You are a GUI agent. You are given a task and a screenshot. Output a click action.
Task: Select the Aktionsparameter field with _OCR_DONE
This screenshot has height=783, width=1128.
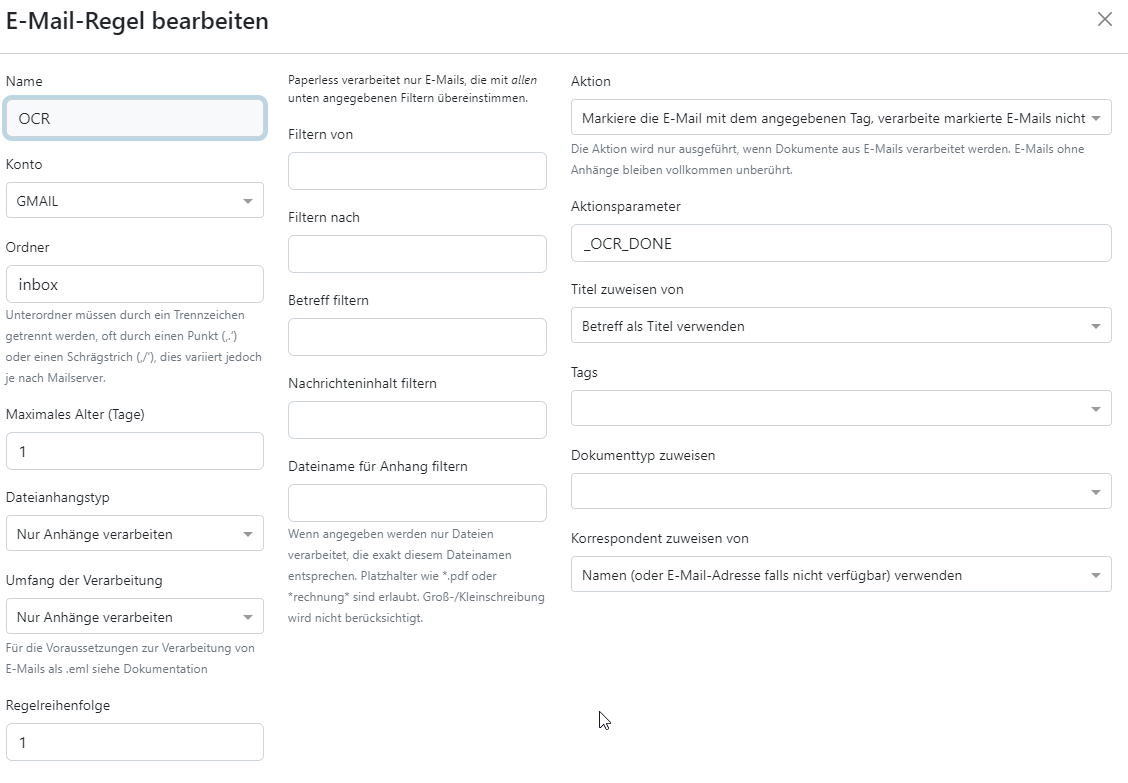(841, 242)
